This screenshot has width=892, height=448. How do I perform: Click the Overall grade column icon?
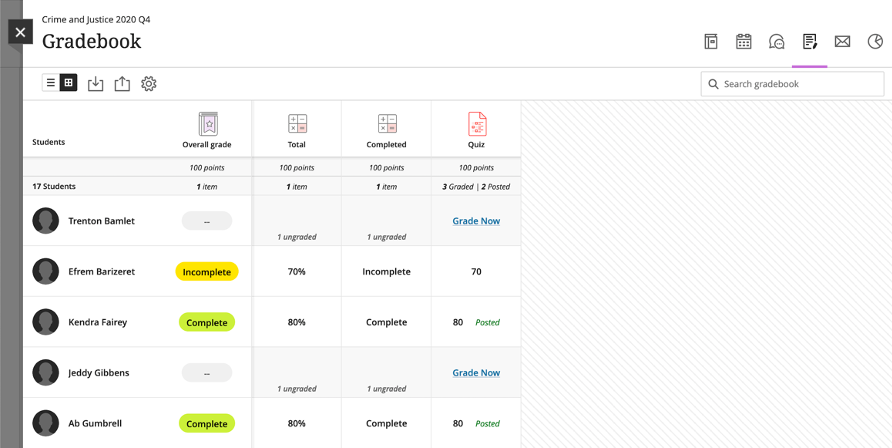(209, 123)
